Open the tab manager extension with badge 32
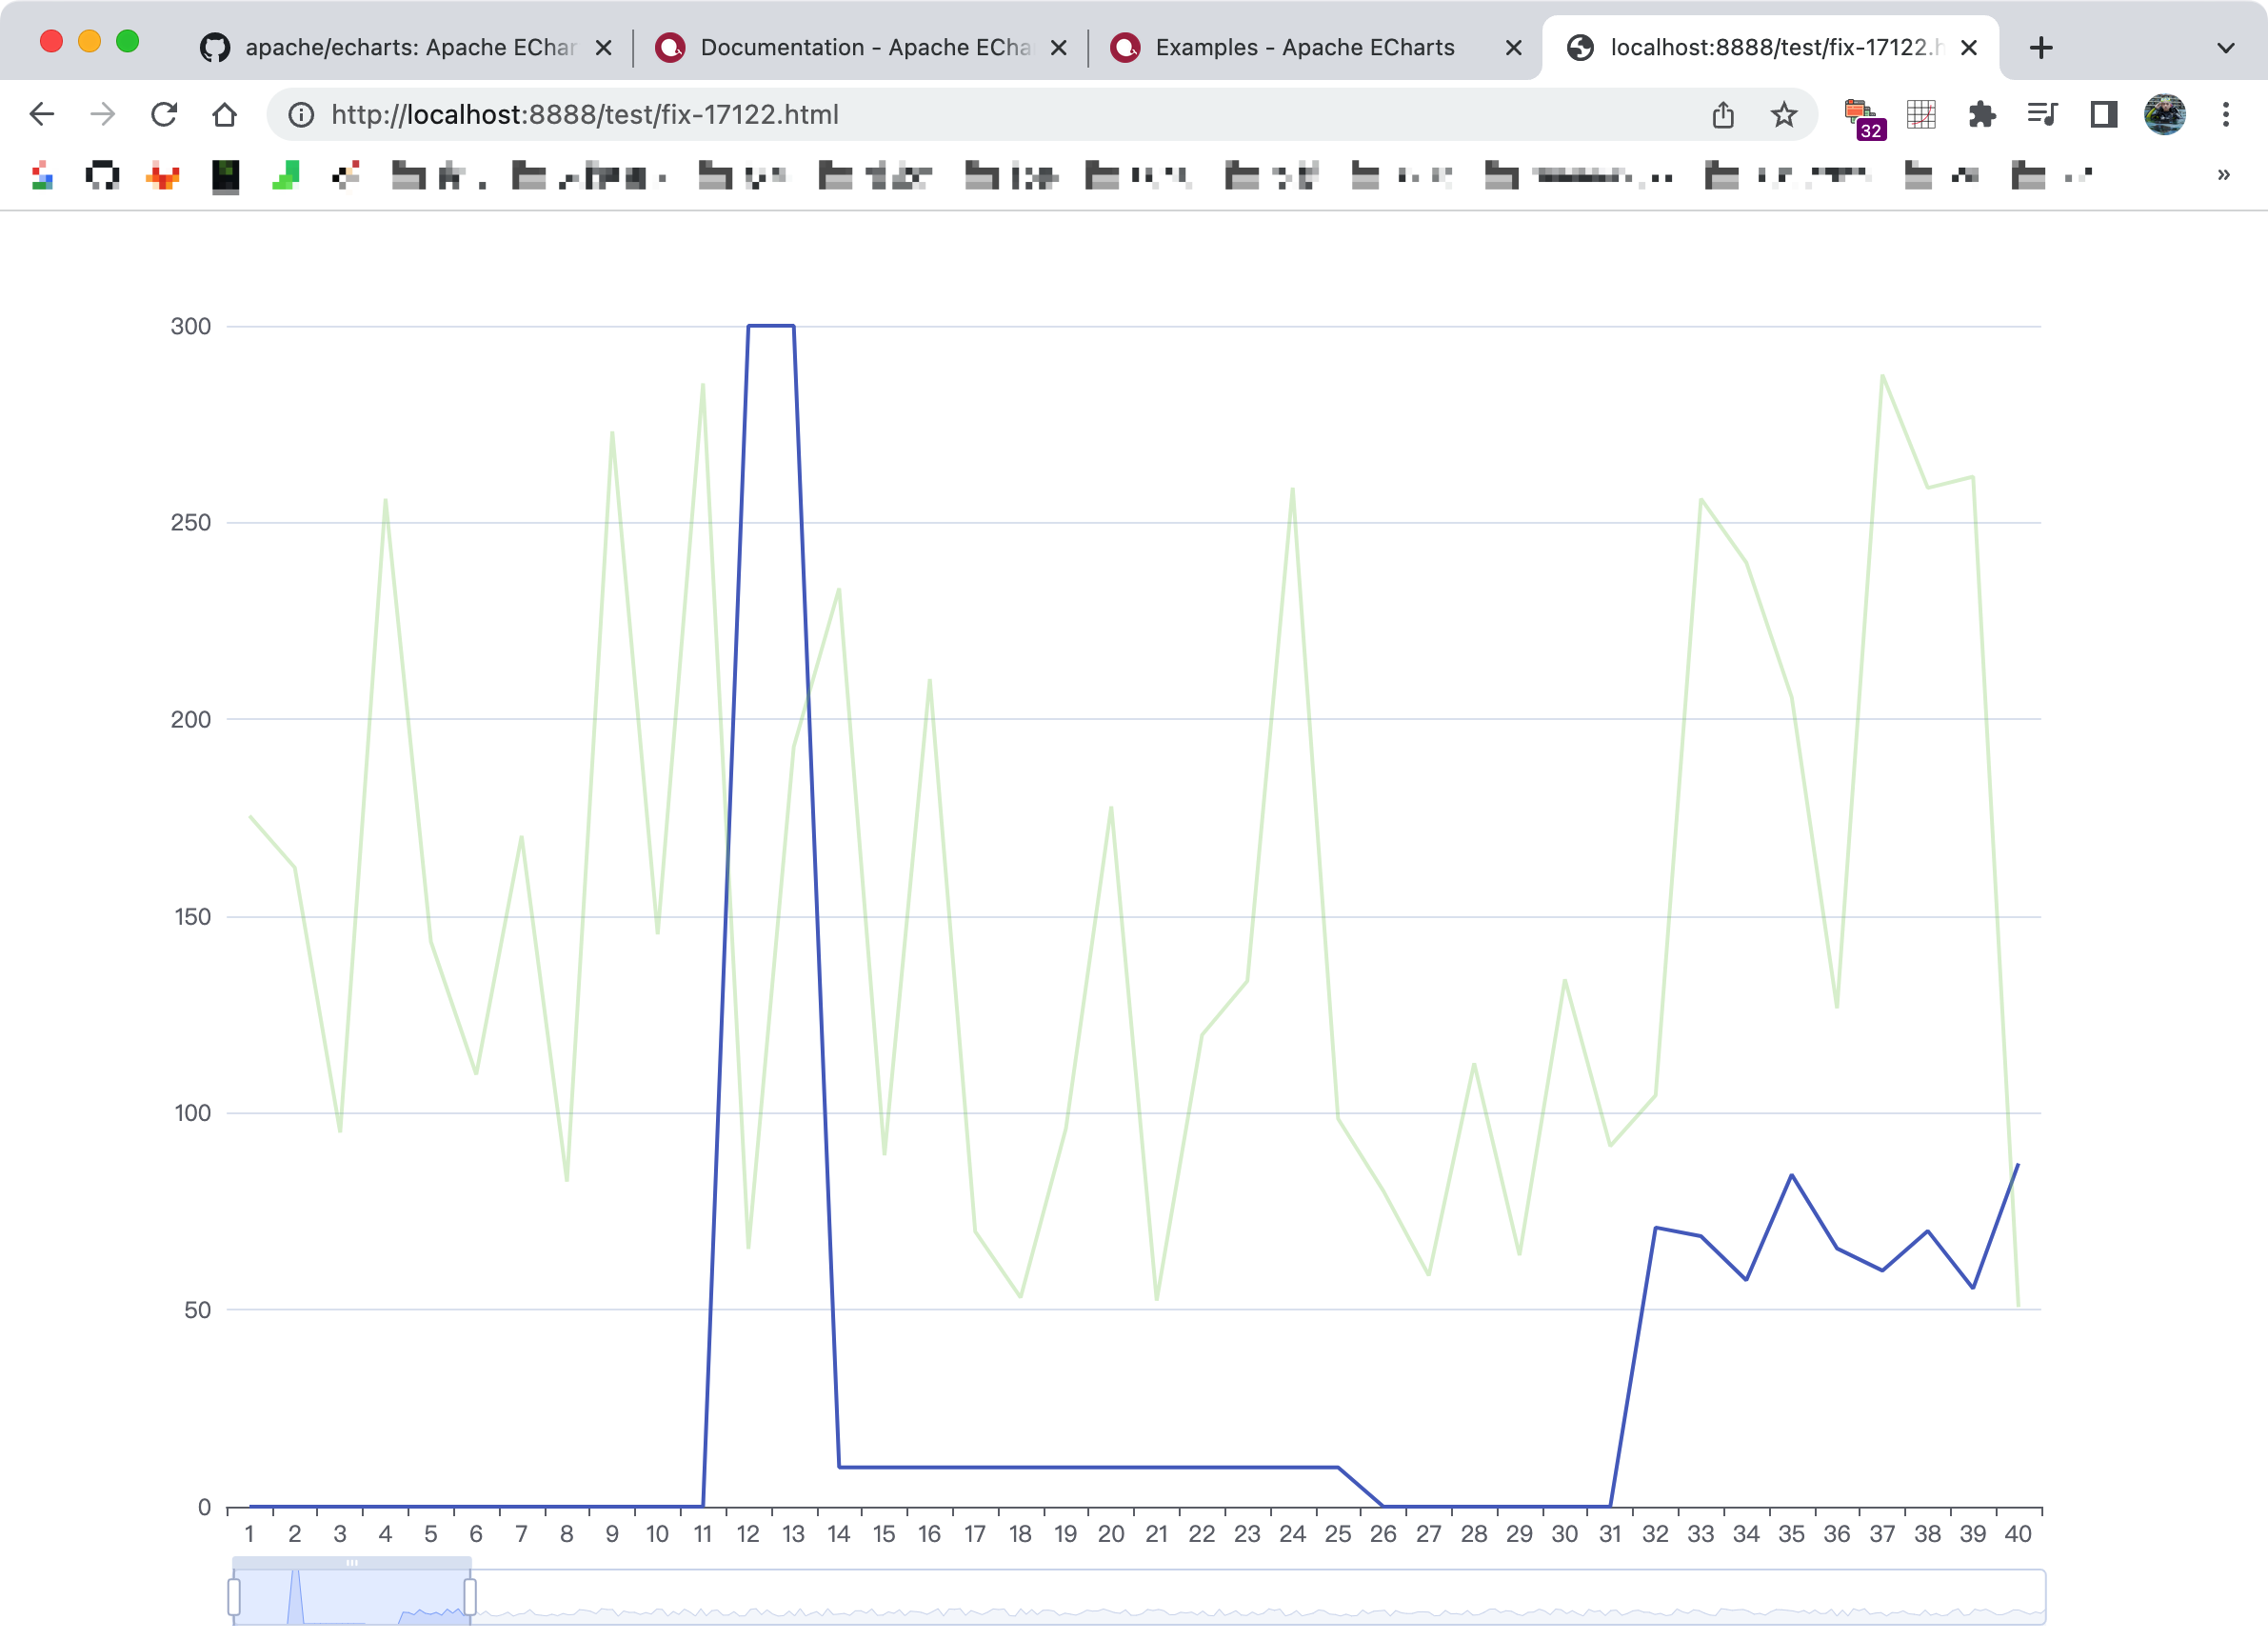This screenshot has width=2268, height=1640. pos(1862,114)
